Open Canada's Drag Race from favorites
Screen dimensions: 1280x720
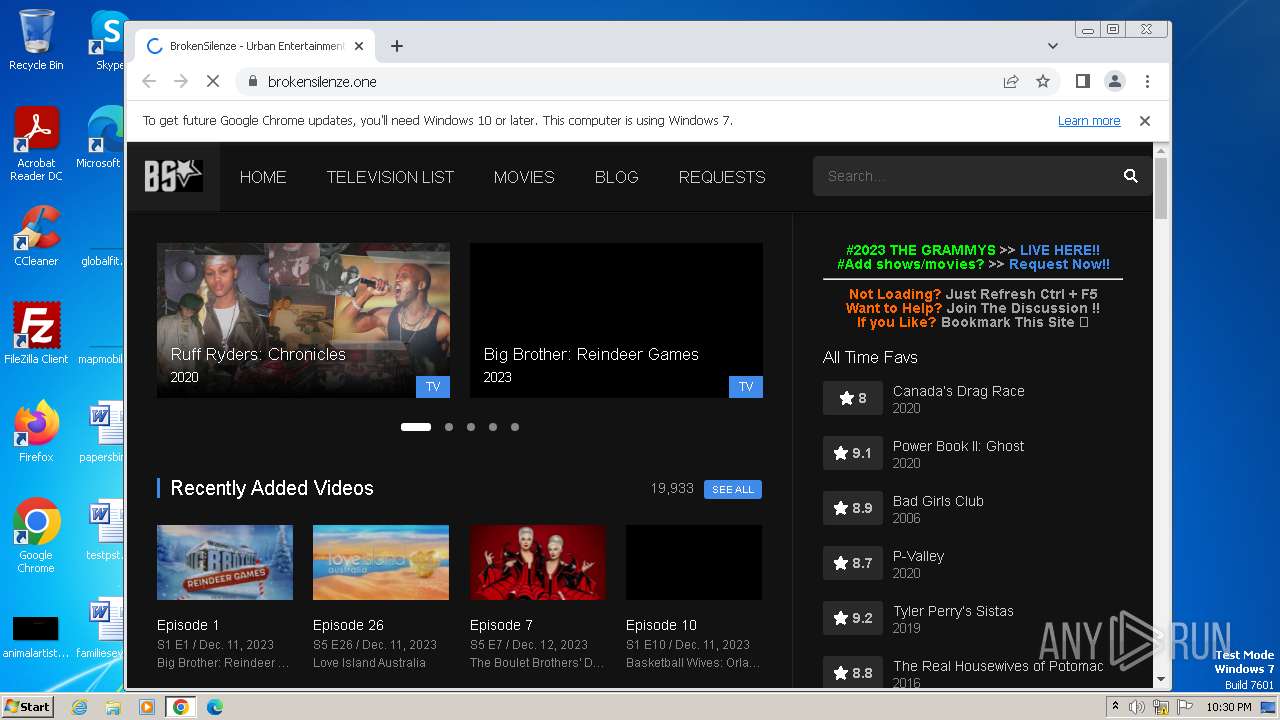(x=958, y=391)
